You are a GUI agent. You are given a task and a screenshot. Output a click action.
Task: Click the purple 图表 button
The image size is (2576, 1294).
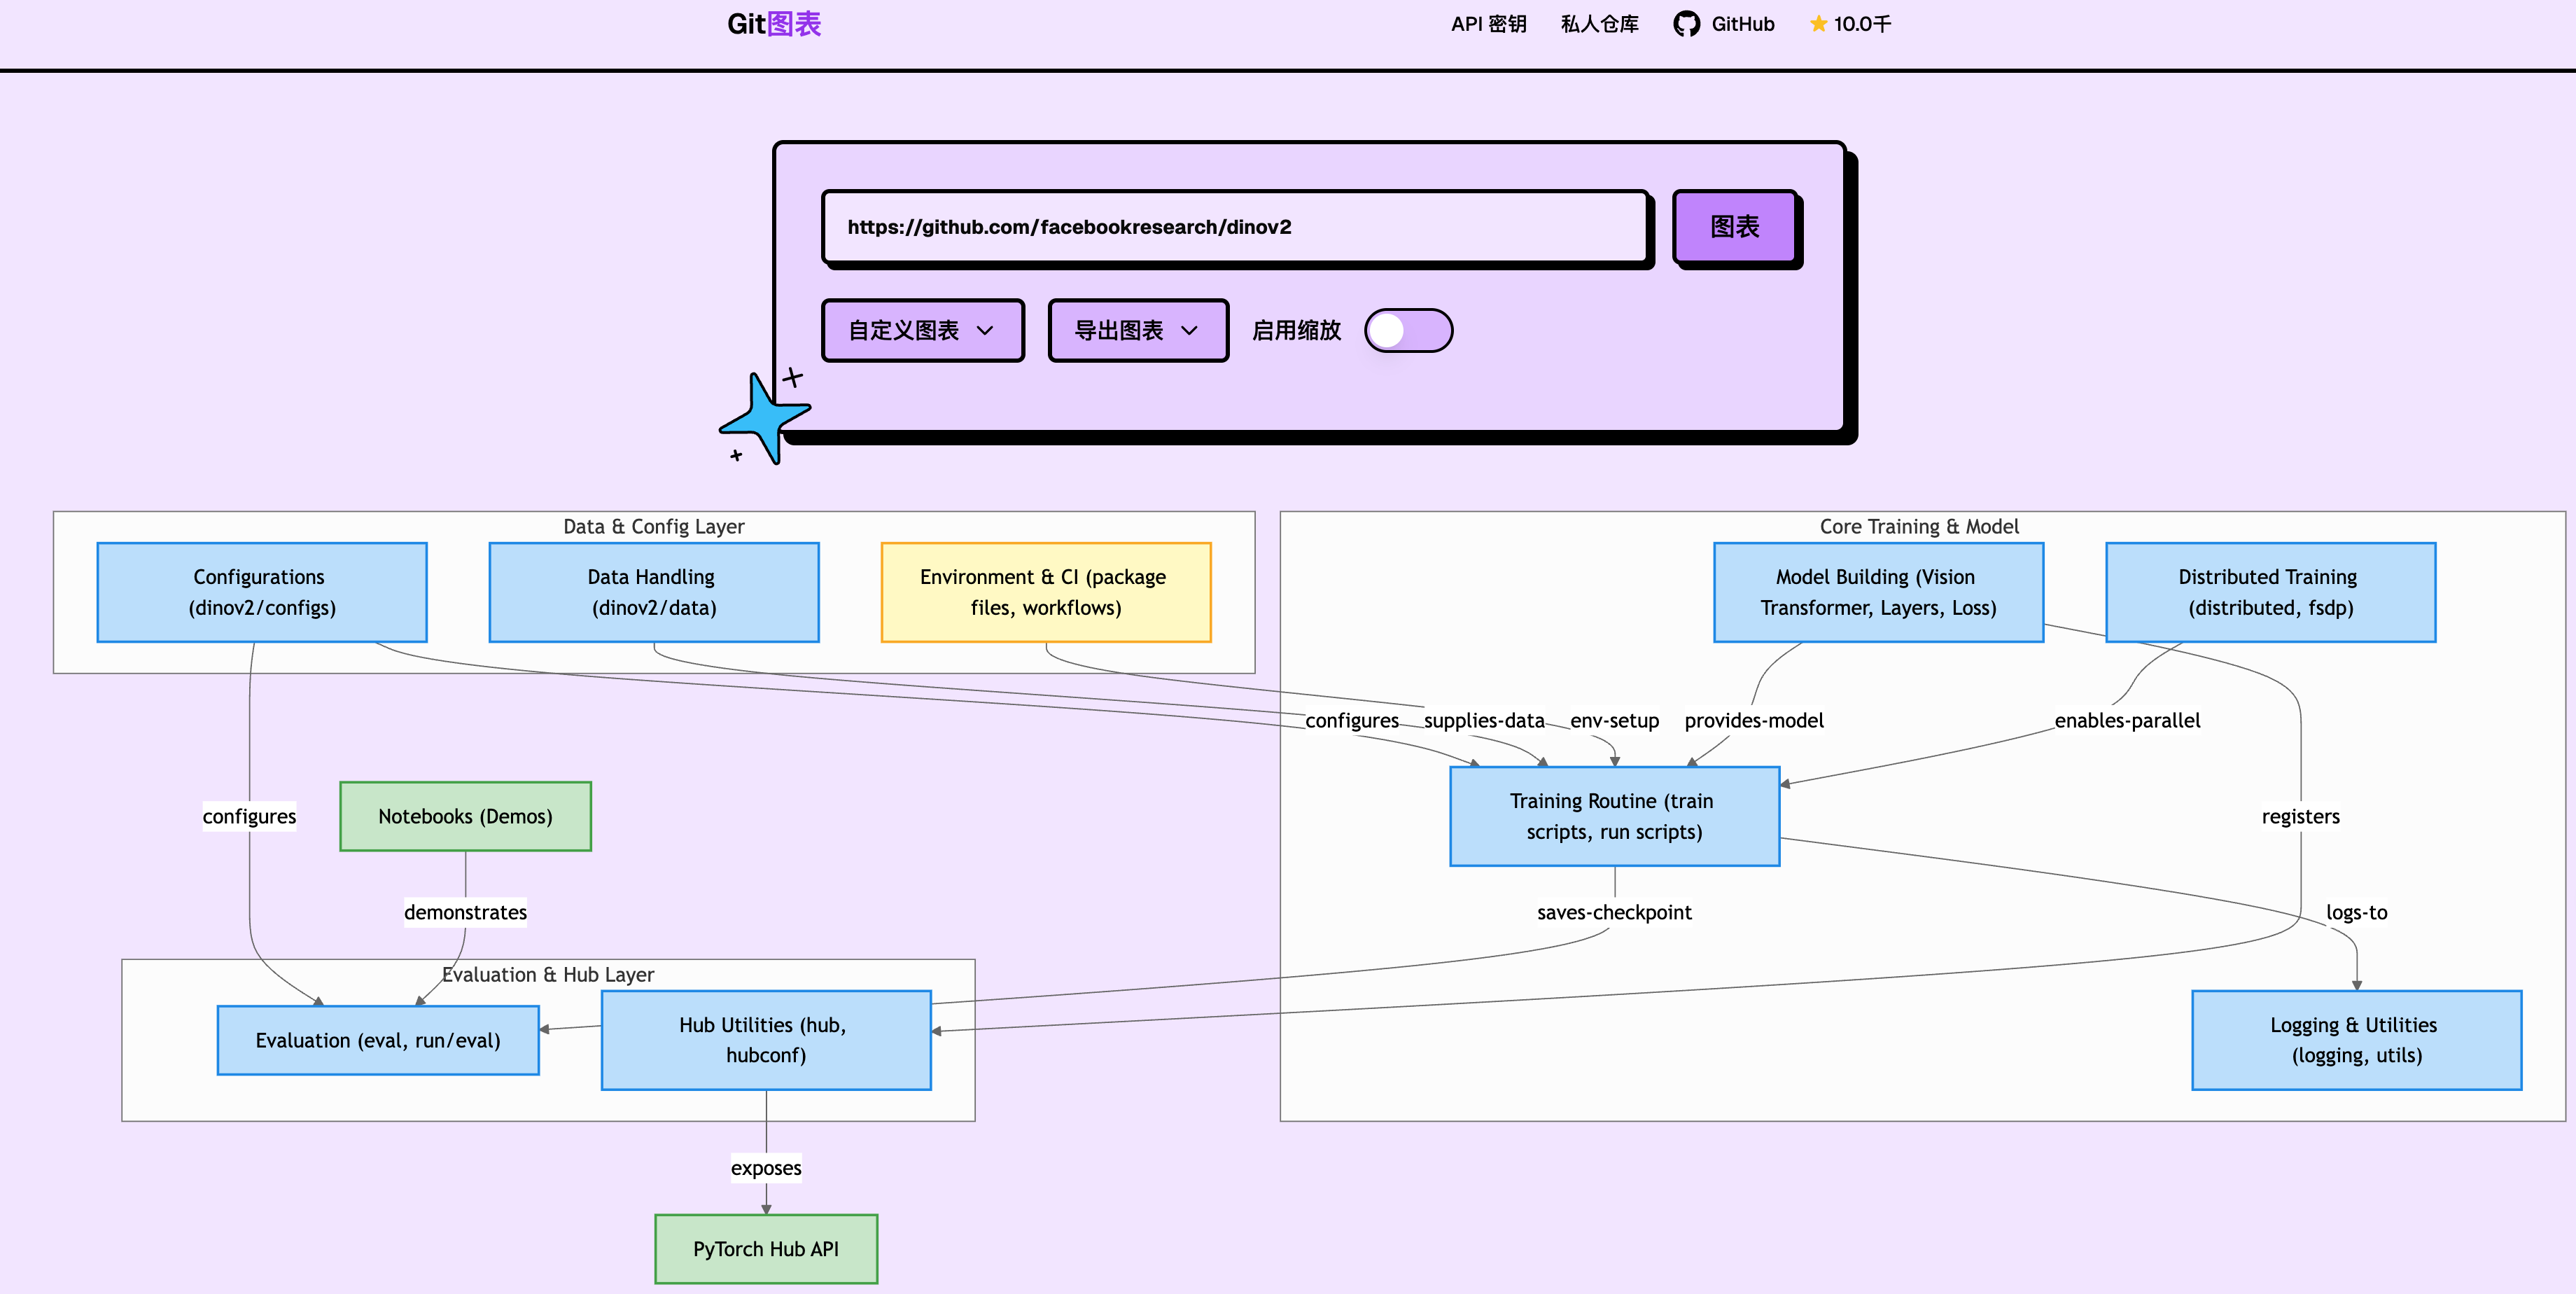tap(1735, 227)
